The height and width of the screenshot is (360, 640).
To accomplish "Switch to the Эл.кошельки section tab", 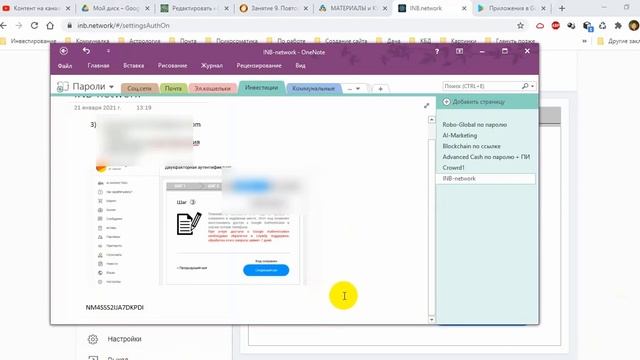I will pos(213,88).
